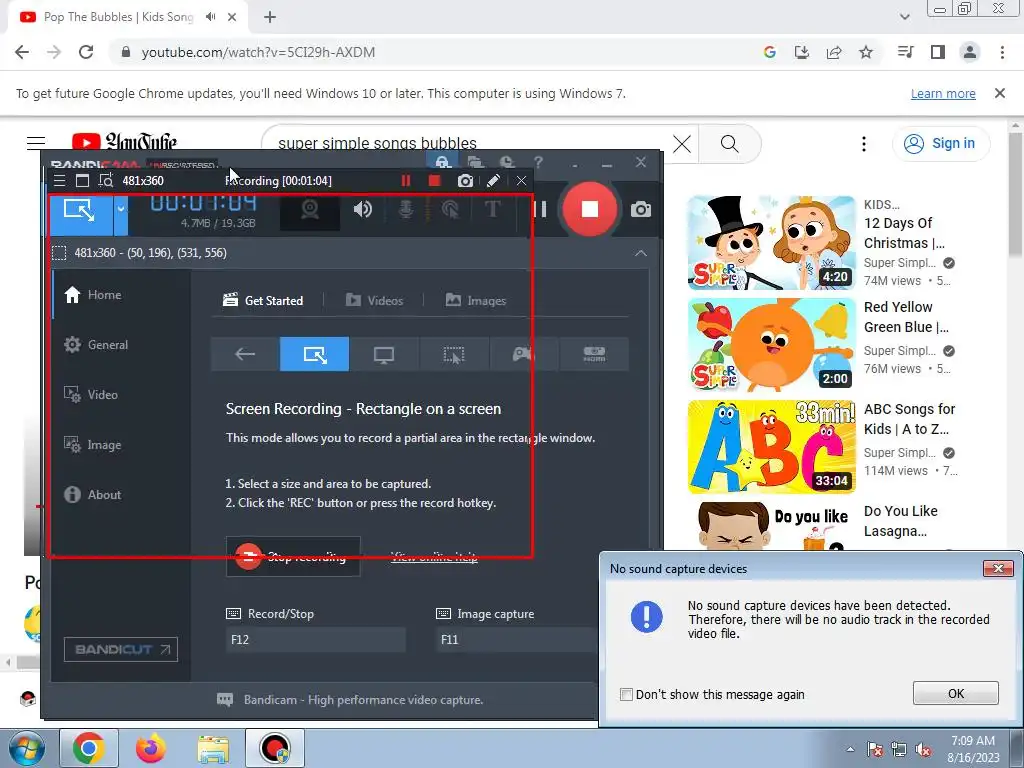Screen dimensions: 1024x768
Task: Switch to the Get Started tab
Action: 263,300
